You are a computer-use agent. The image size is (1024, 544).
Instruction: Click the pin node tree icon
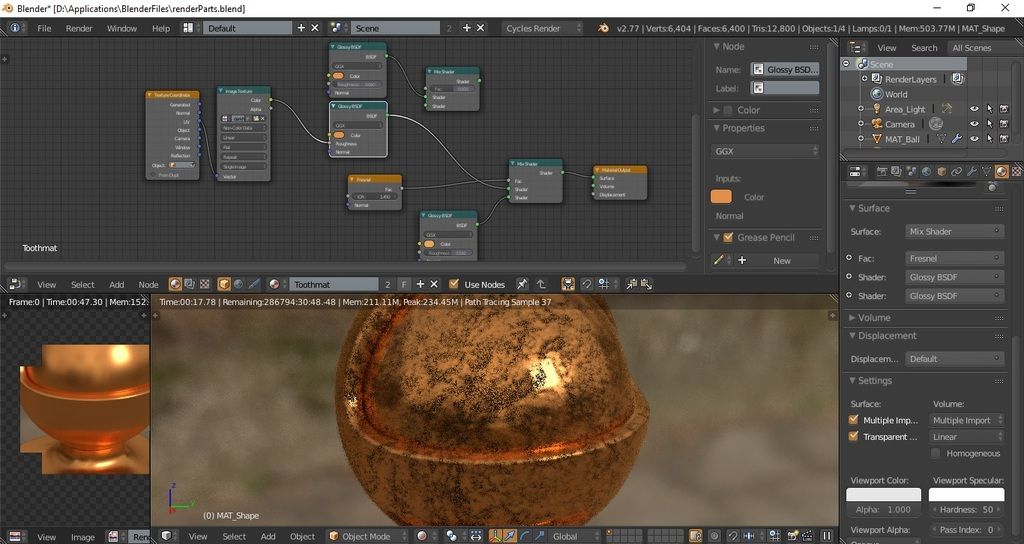click(x=522, y=284)
